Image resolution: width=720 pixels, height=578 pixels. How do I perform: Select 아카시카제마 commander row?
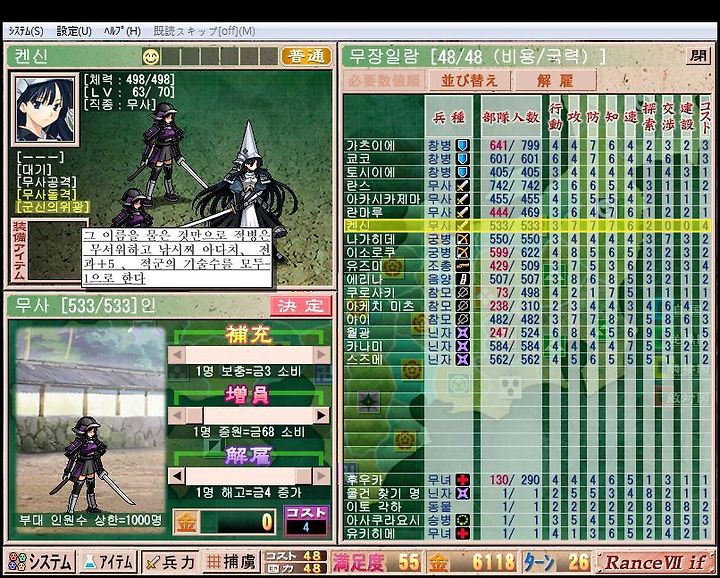(x=528, y=199)
